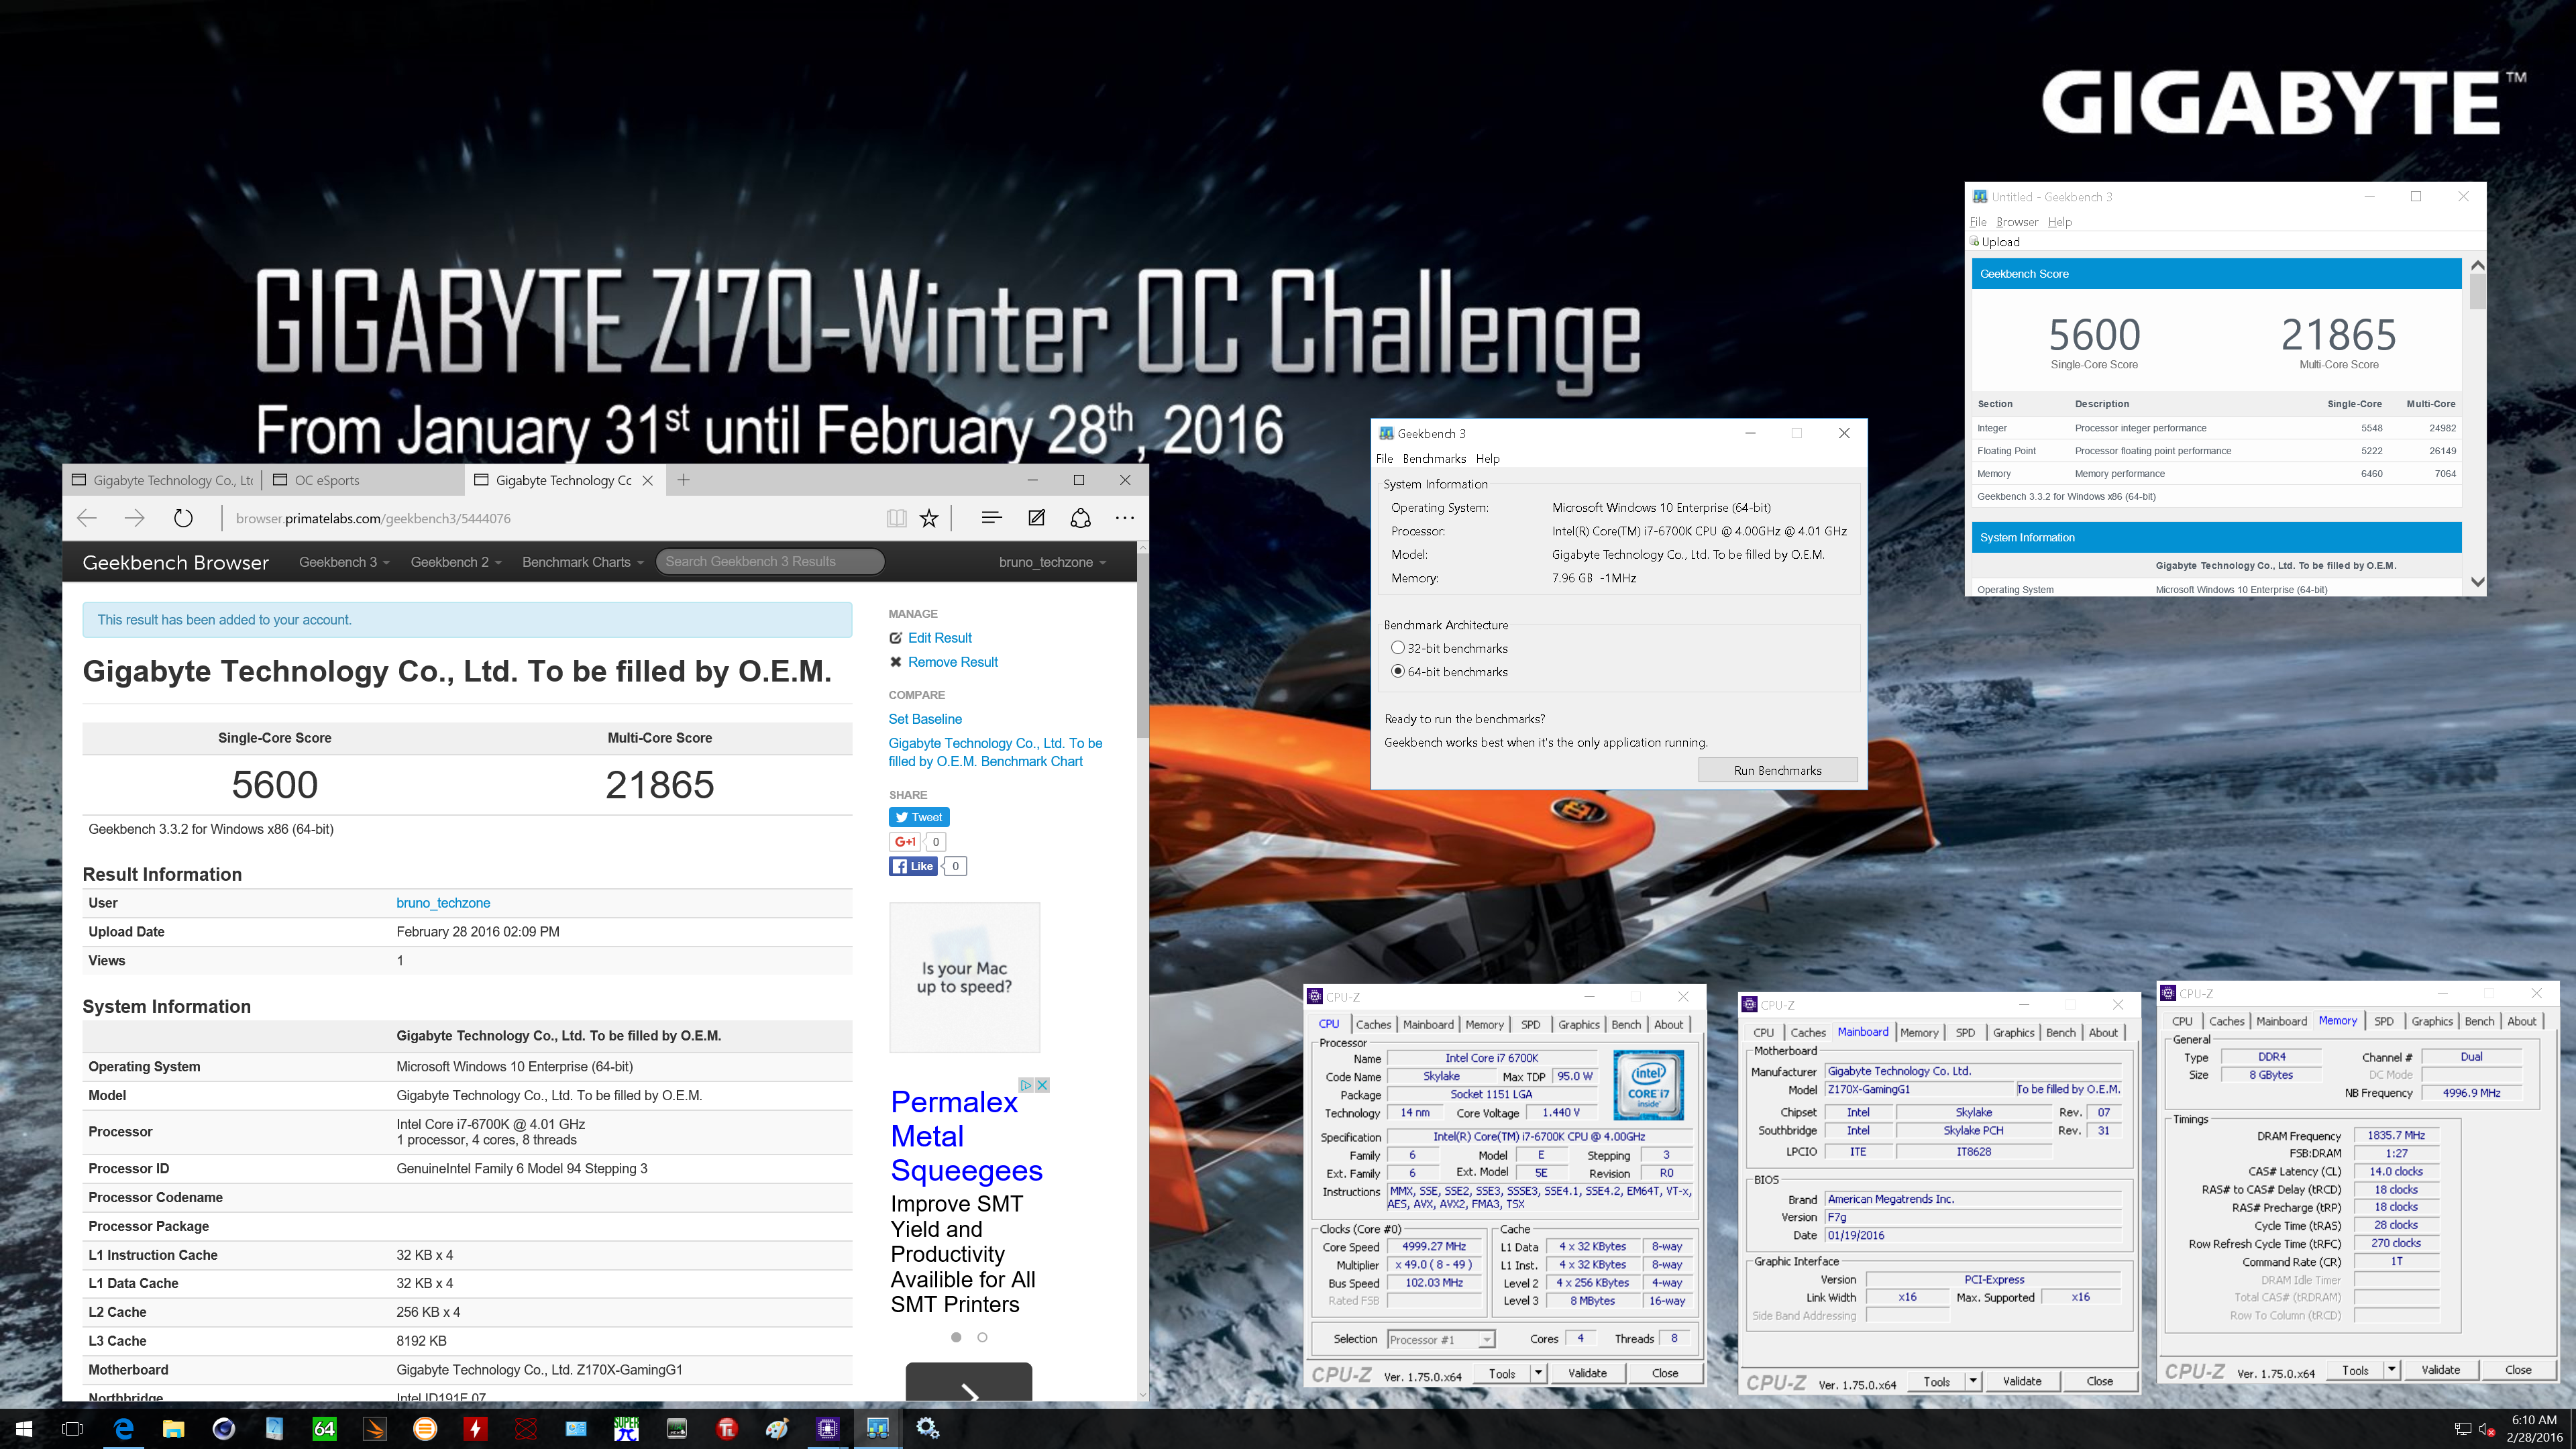Click Upload in Geekbench results window

tap(1995, 242)
